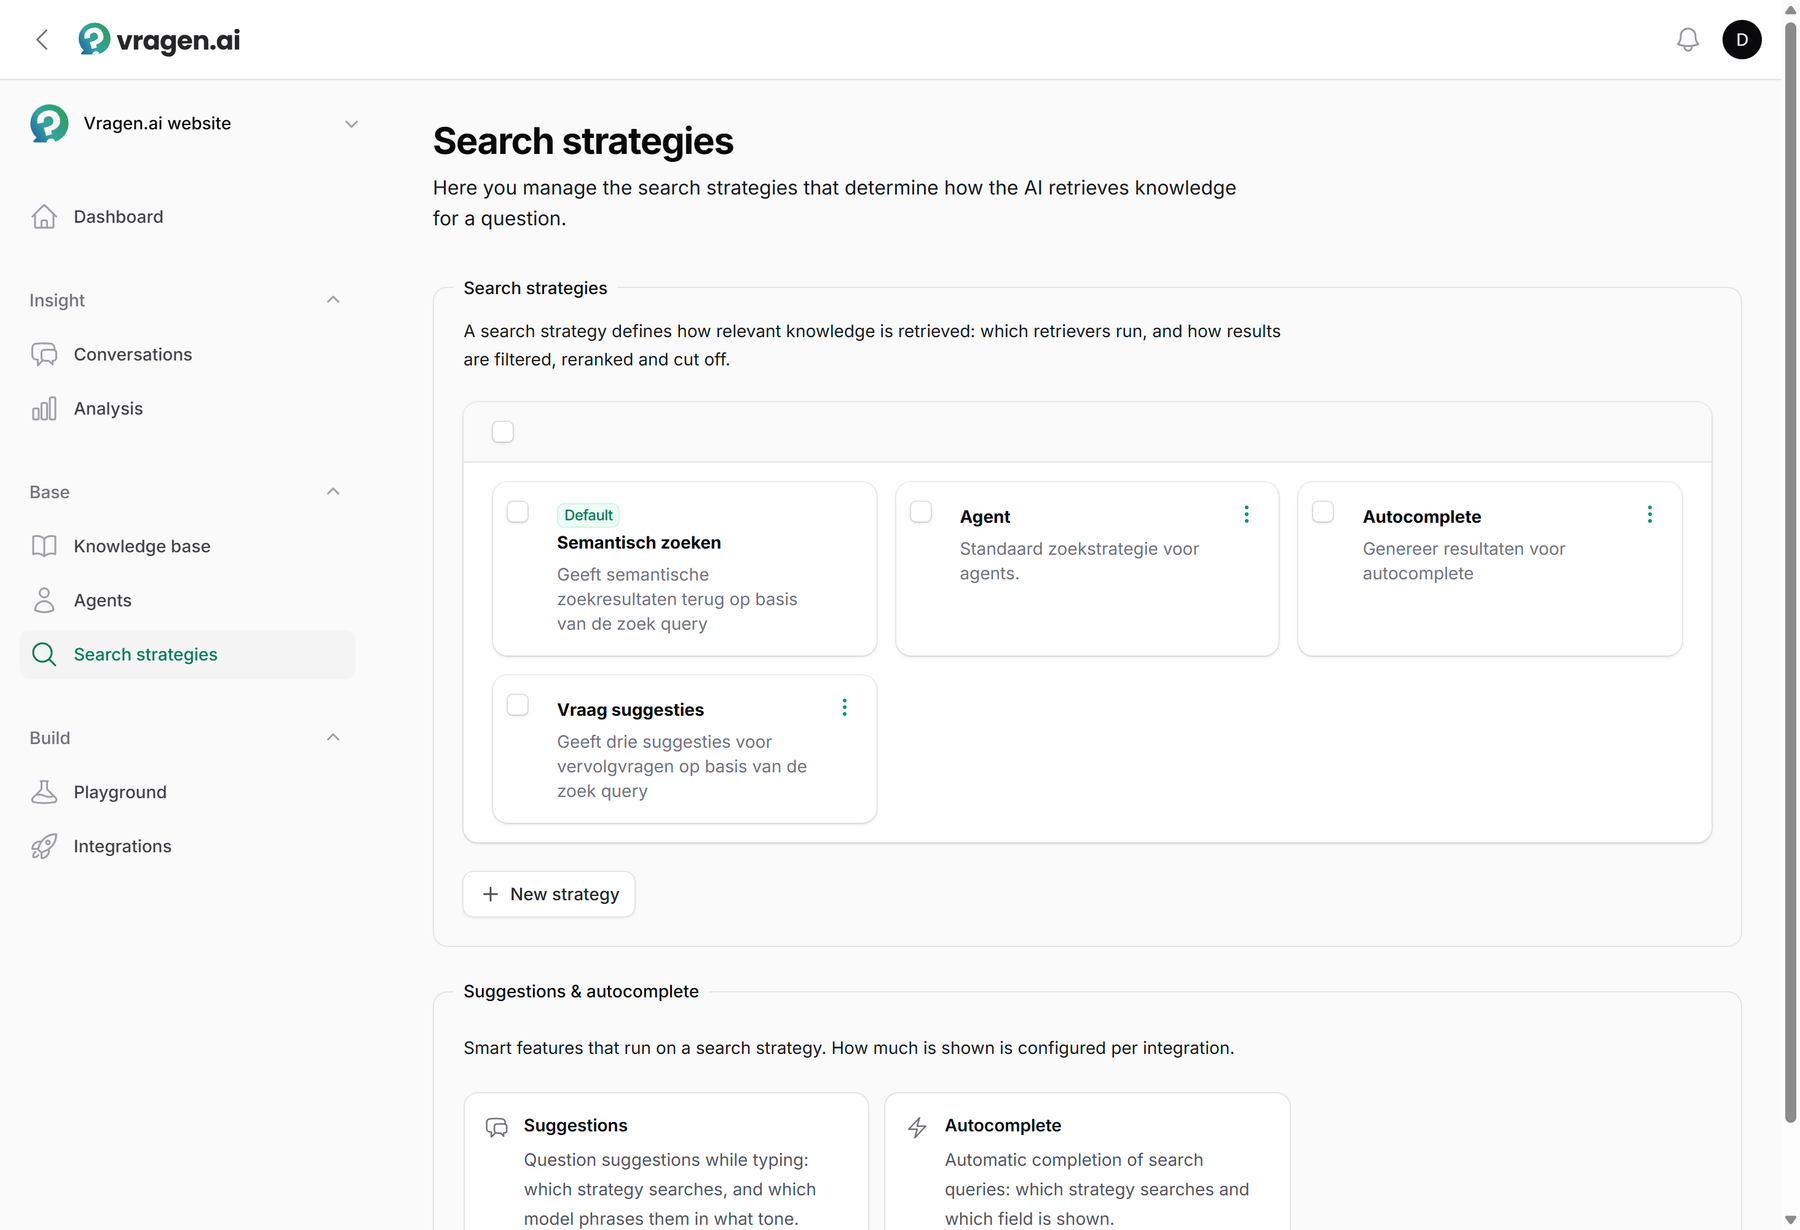Click the Analysis bar chart icon
This screenshot has width=1800, height=1230.
click(x=44, y=409)
